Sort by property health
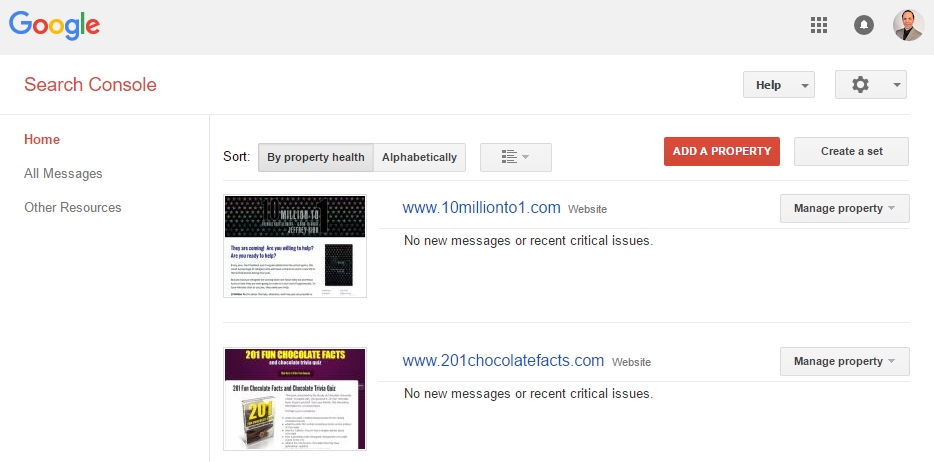The width and height of the screenshot is (934, 462). pyautogui.click(x=316, y=157)
